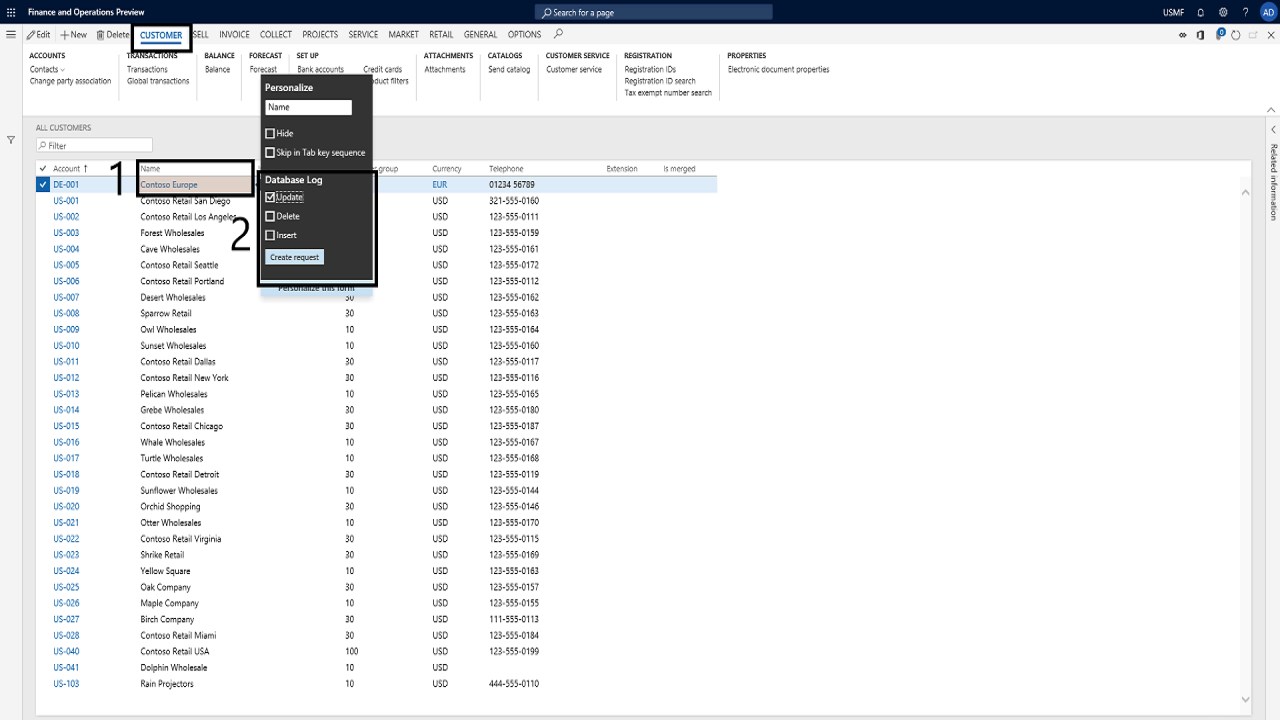Switch to the SERVICE tab
Image resolution: width=1280 pixels, height=720 pixels.
click(363, 35)
